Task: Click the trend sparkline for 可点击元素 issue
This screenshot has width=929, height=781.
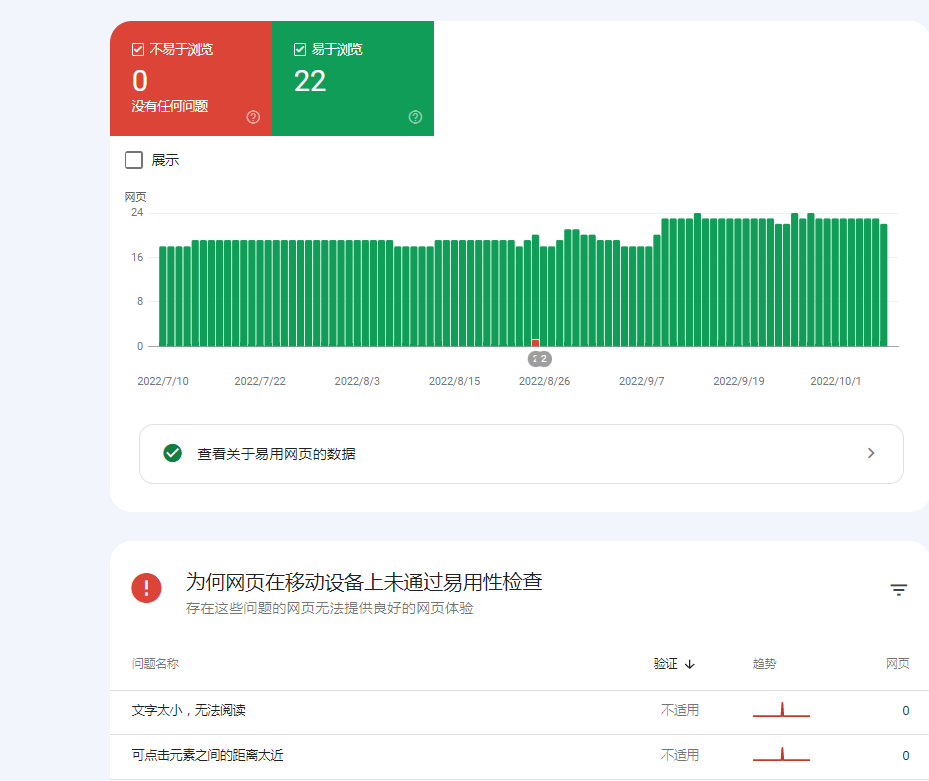Action: pyautogui.click(x=780, y=756)
